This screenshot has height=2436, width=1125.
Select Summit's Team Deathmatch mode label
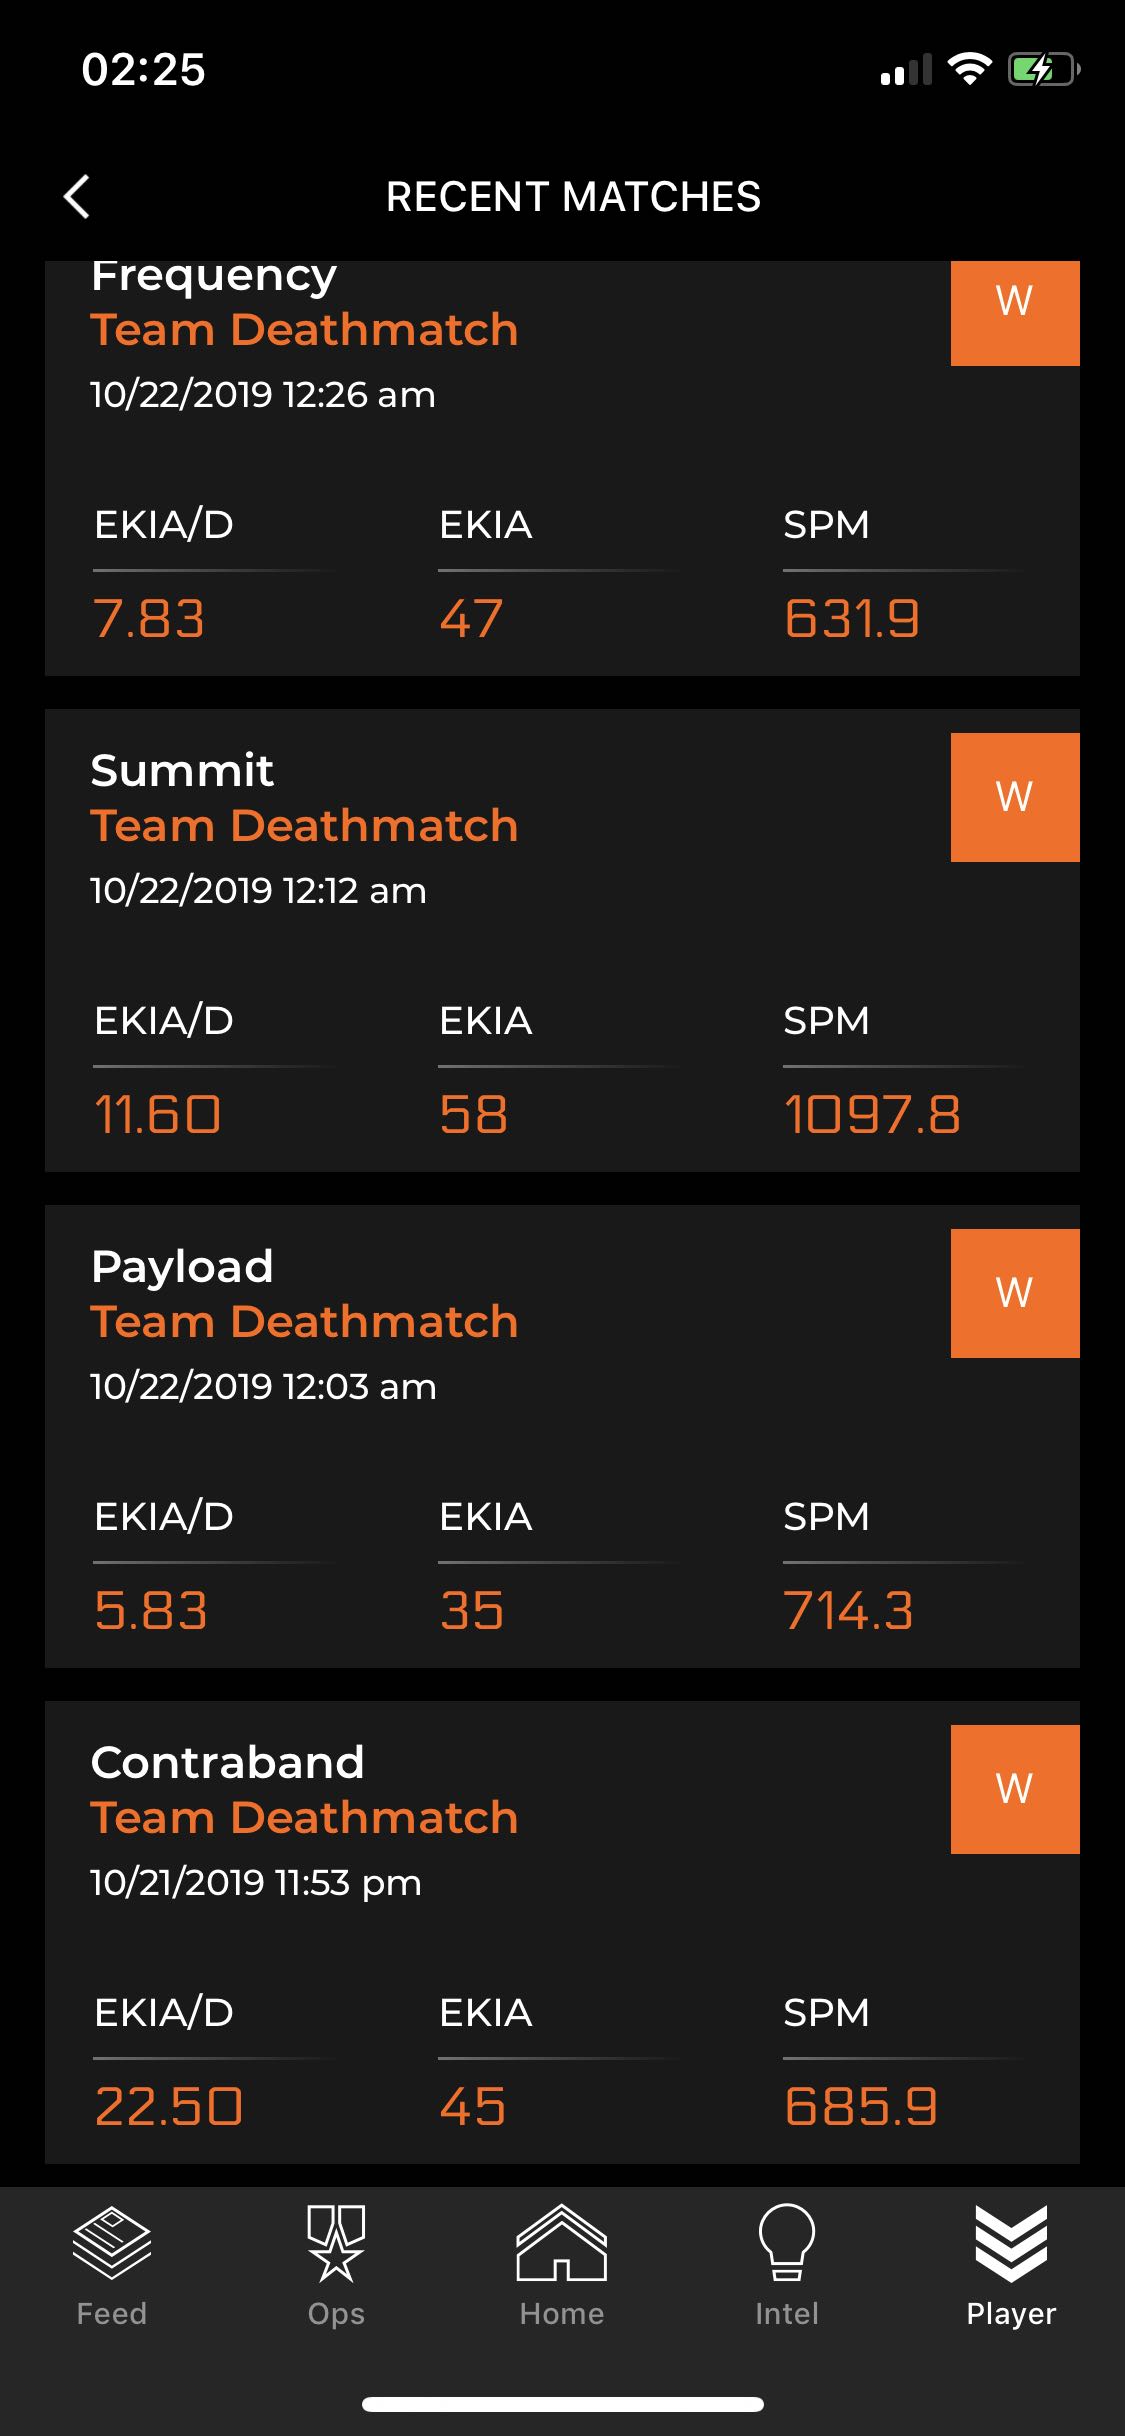[x=304, y=826]
